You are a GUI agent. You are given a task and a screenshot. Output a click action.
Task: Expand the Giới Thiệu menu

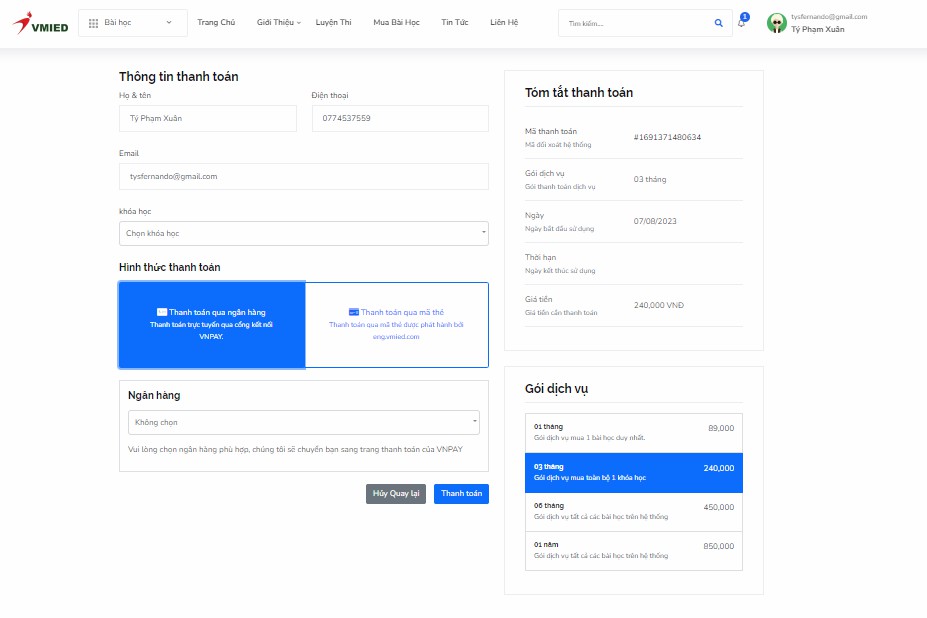(x=278, y=22)
